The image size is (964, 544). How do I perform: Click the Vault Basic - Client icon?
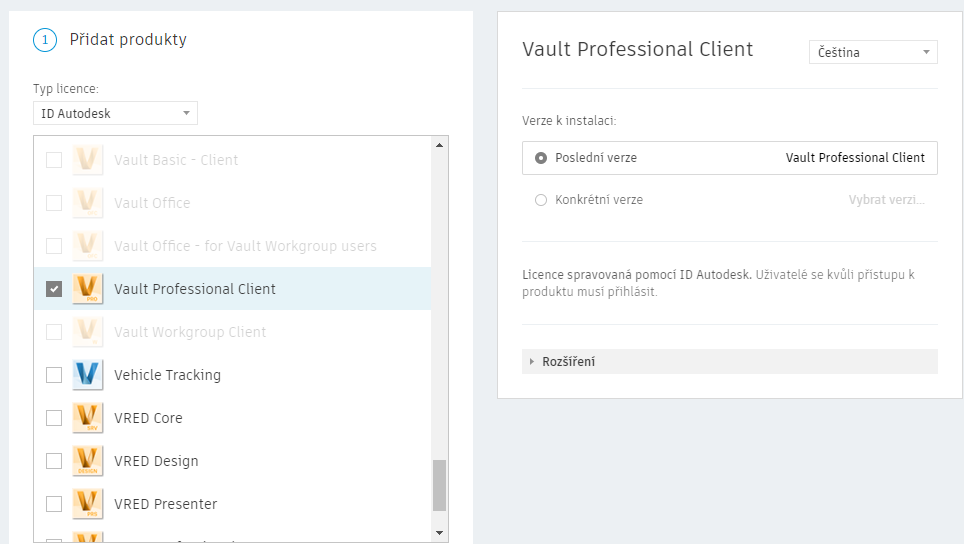tap(88, 160)
